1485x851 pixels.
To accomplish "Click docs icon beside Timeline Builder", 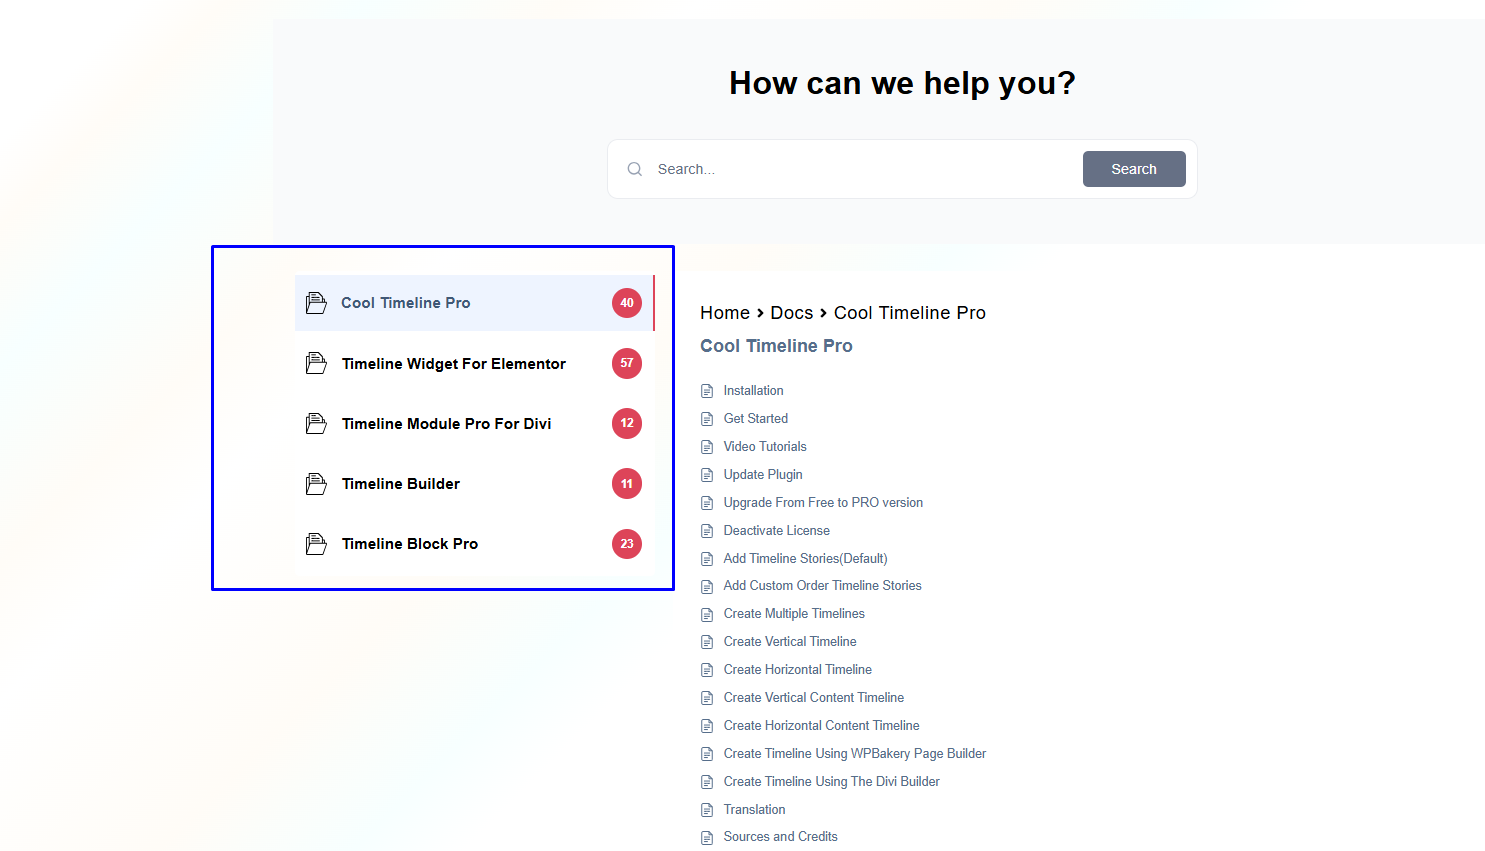I will click(x=316, y=484).
